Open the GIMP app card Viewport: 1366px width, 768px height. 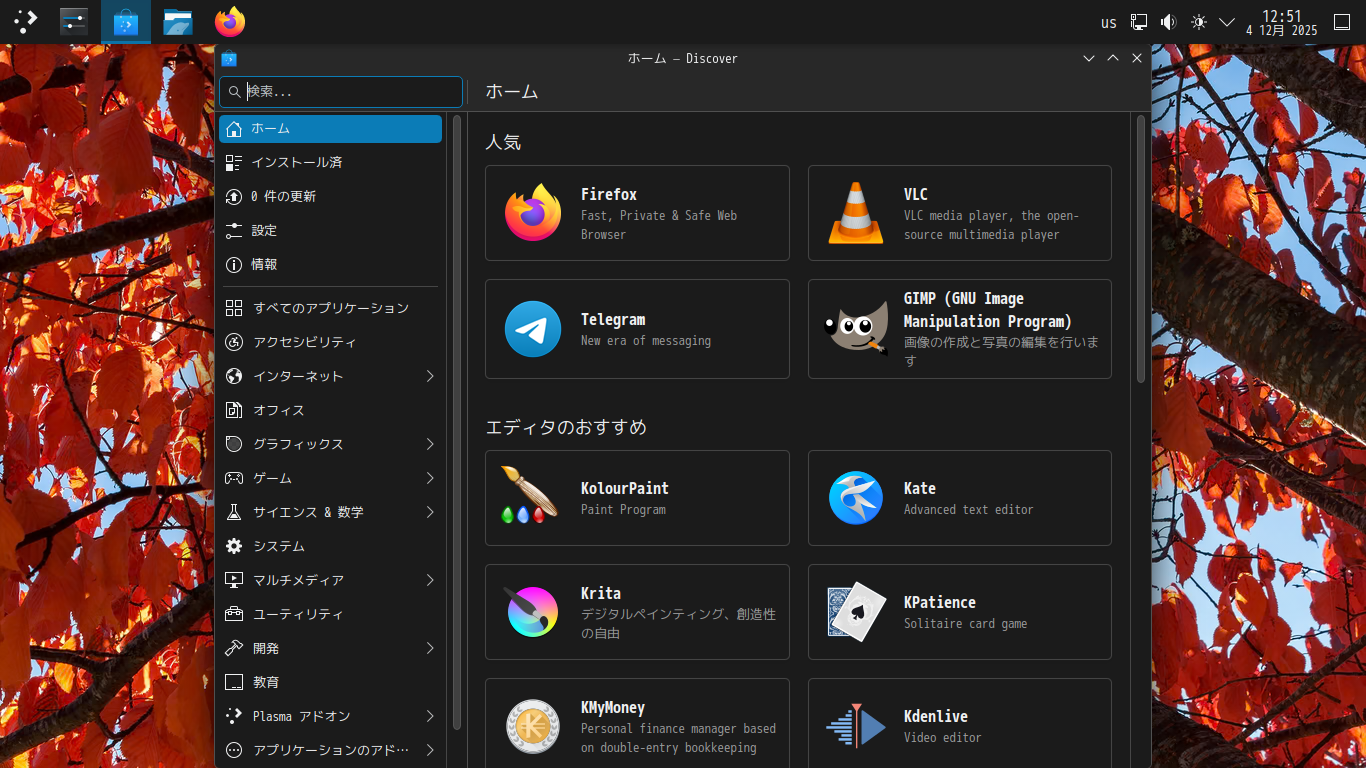(960, 329)
